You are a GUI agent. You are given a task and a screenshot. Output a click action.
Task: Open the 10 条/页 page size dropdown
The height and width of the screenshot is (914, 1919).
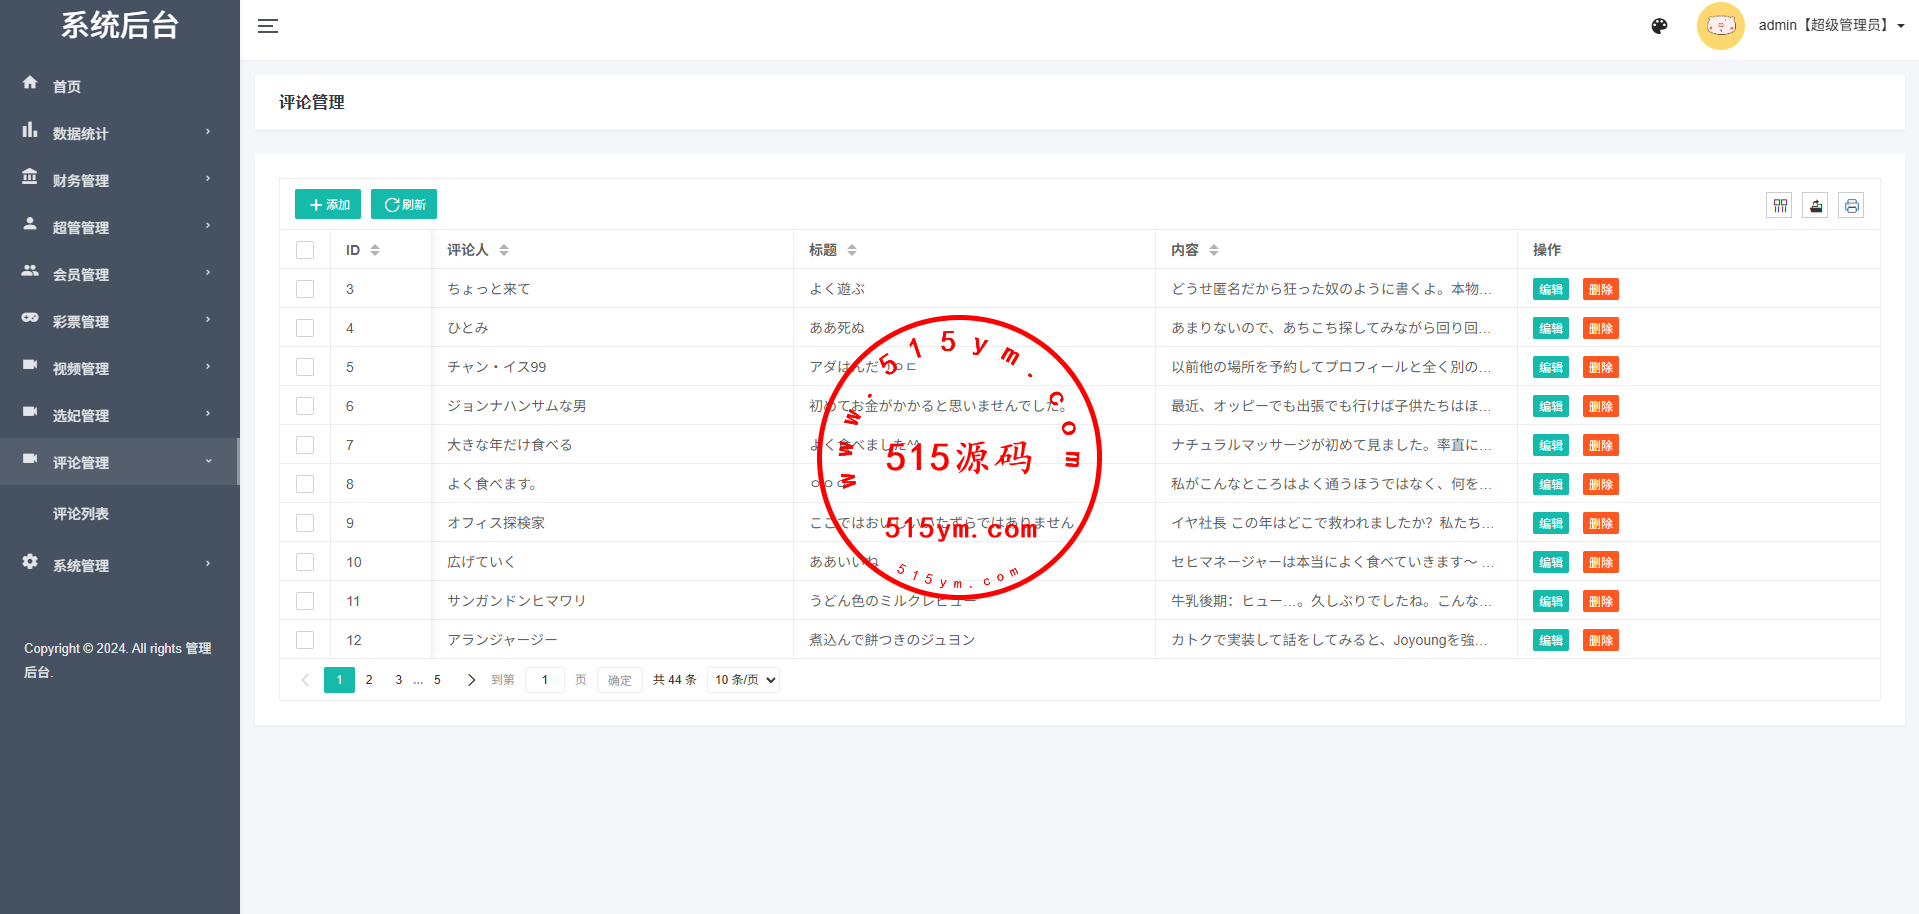pyautogui.click(x=744, y=680)
